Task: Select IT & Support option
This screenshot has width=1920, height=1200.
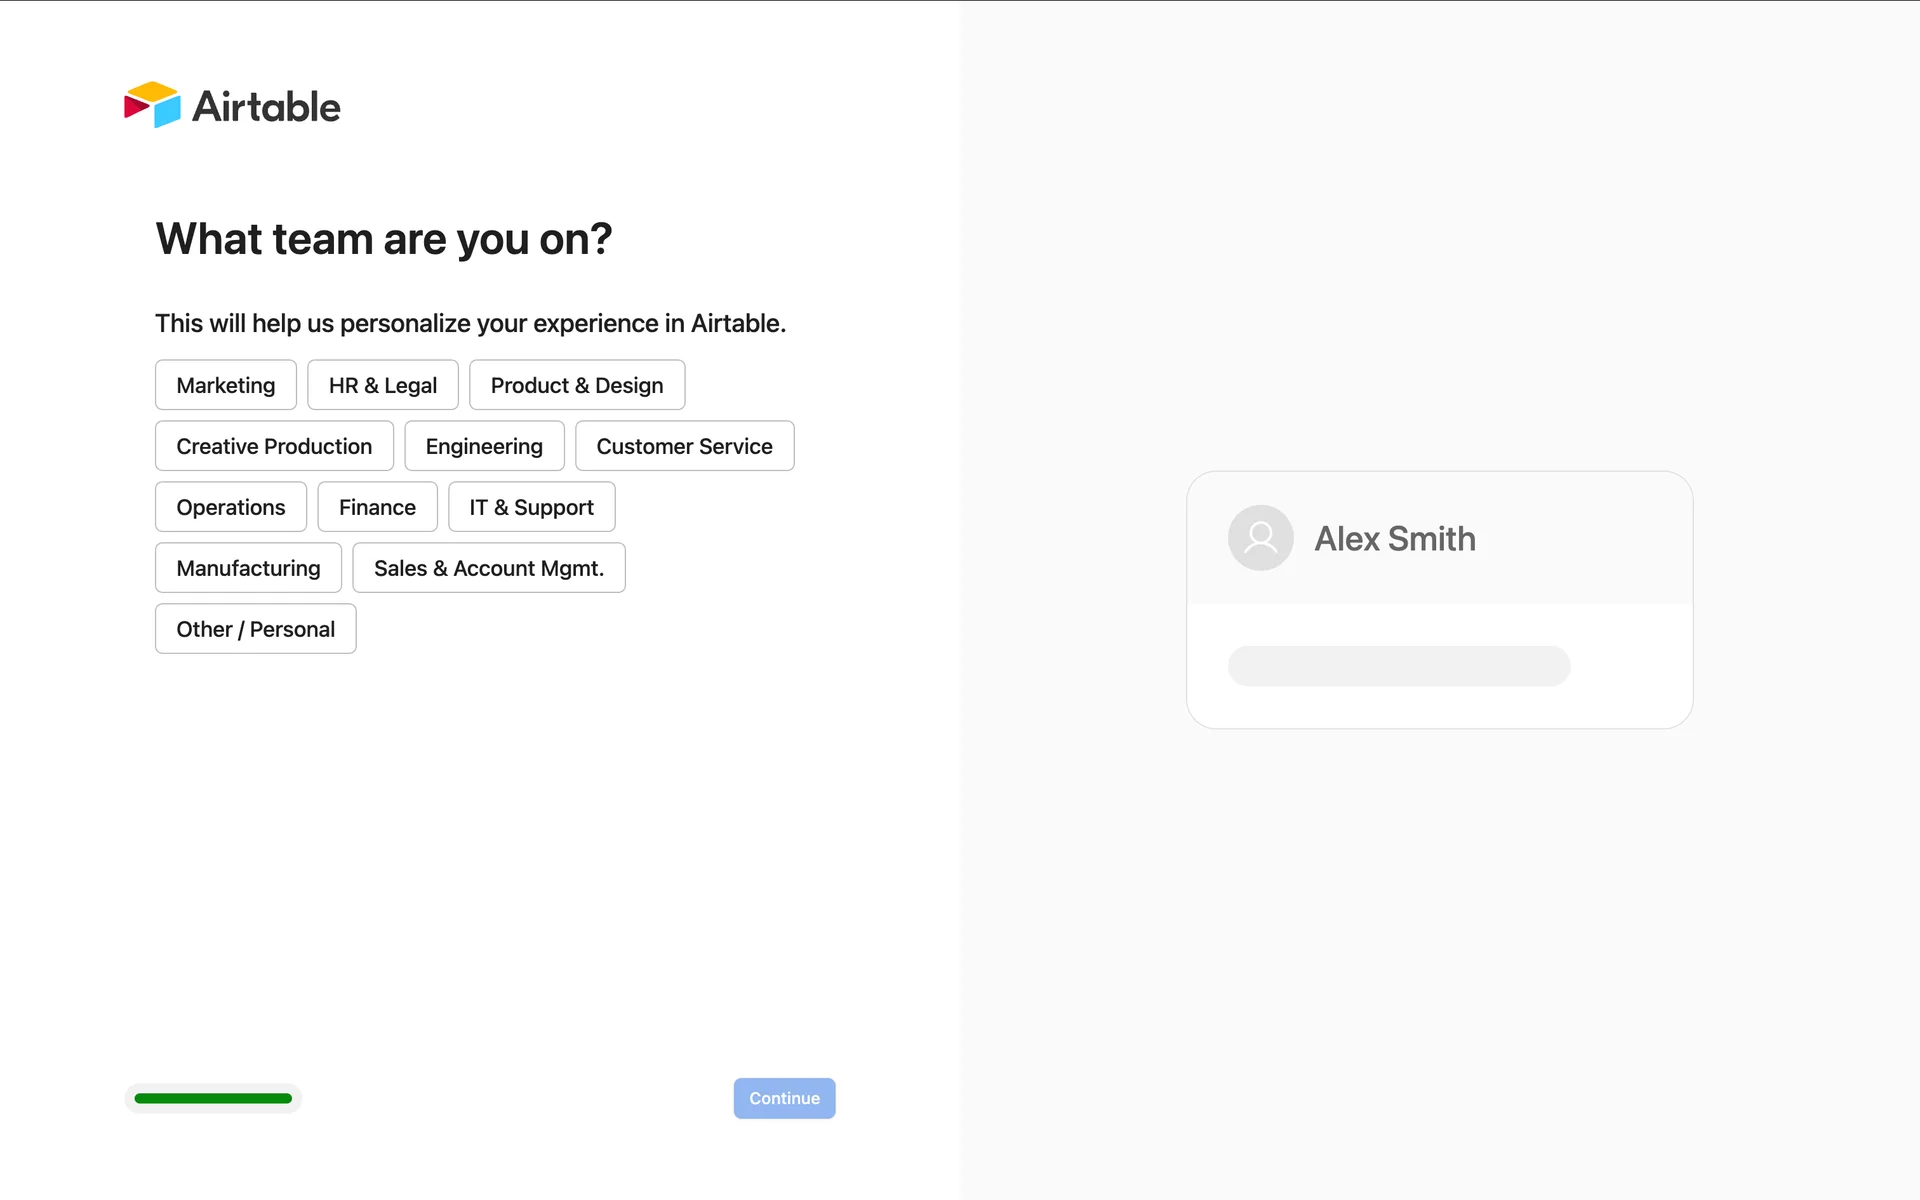Action: pyautogui.click(x=531, y=507)
